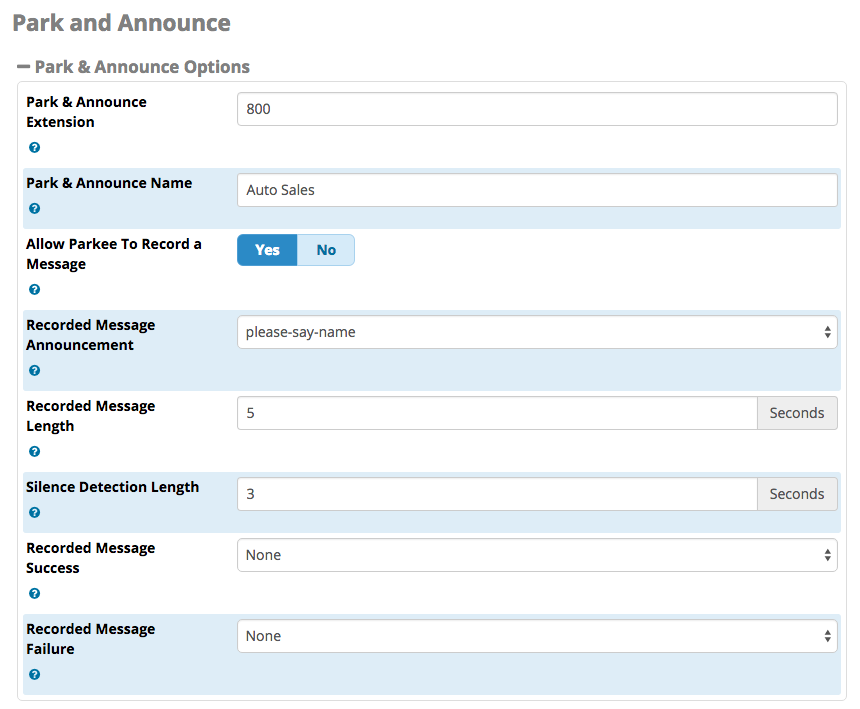Open help for Allow Parkee To Record
Viewport: 860px width, 709px height.
coord(35,290)
